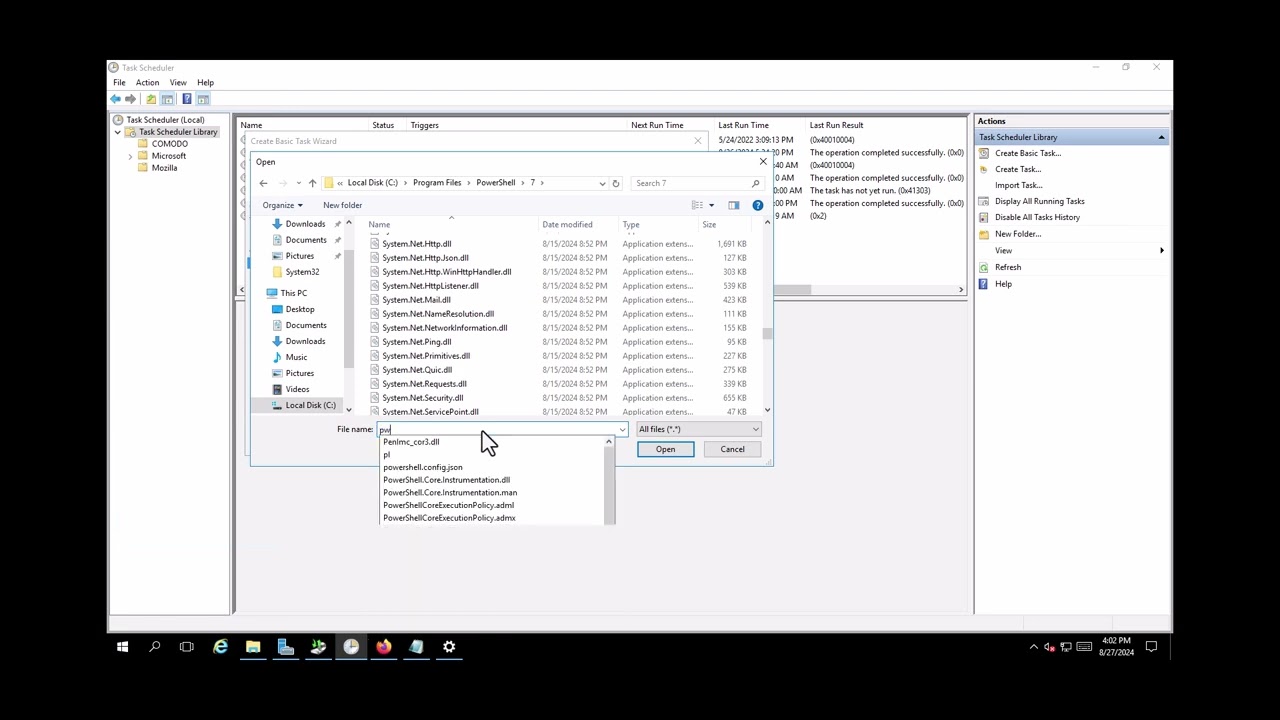Select pinned Documents under Quick access

[x=305, y=240]
